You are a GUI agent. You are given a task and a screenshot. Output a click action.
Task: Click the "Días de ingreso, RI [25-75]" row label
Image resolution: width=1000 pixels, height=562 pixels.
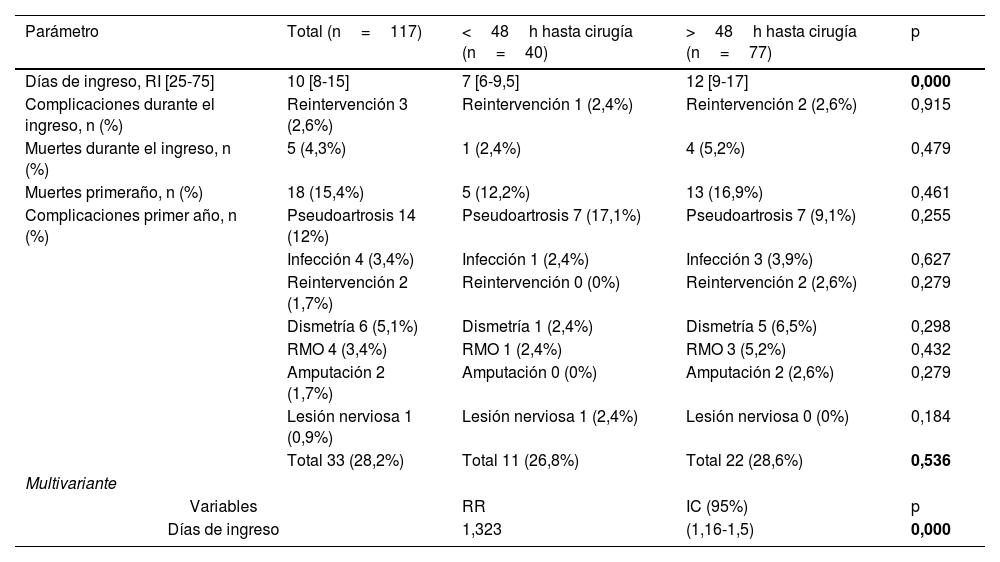120,81
